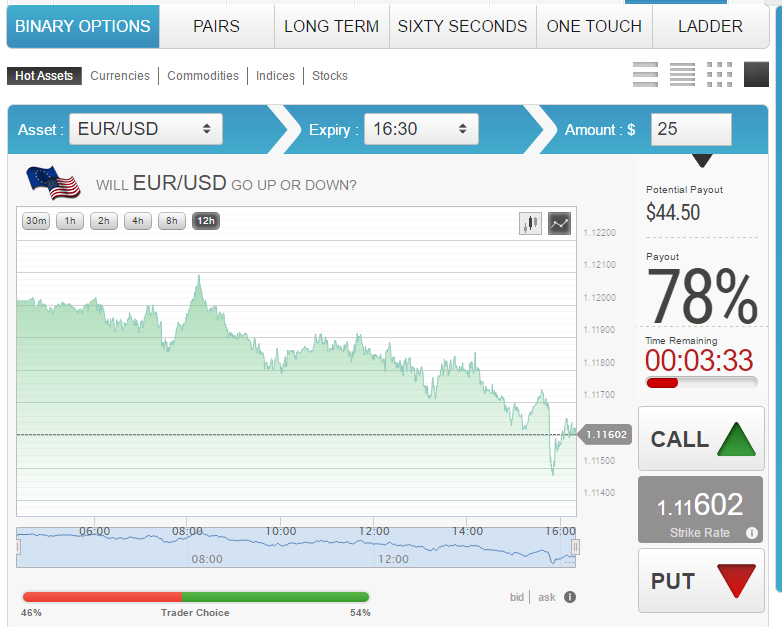Toggle the 12h chart timeframe

(206, 221)
